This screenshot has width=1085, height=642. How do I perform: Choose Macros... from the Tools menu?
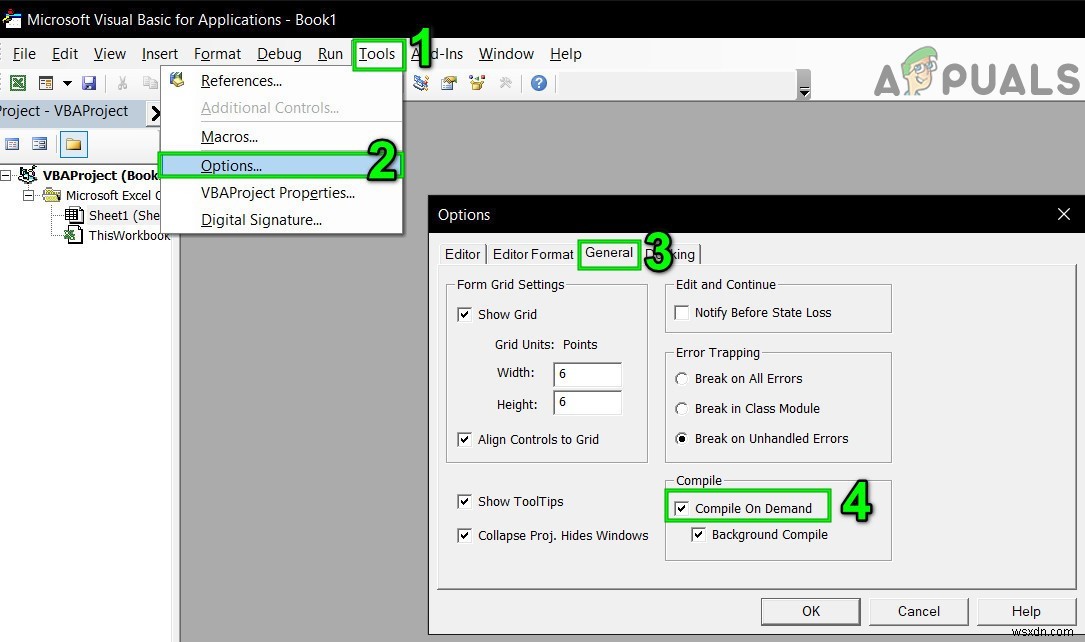tap(282, 137)
